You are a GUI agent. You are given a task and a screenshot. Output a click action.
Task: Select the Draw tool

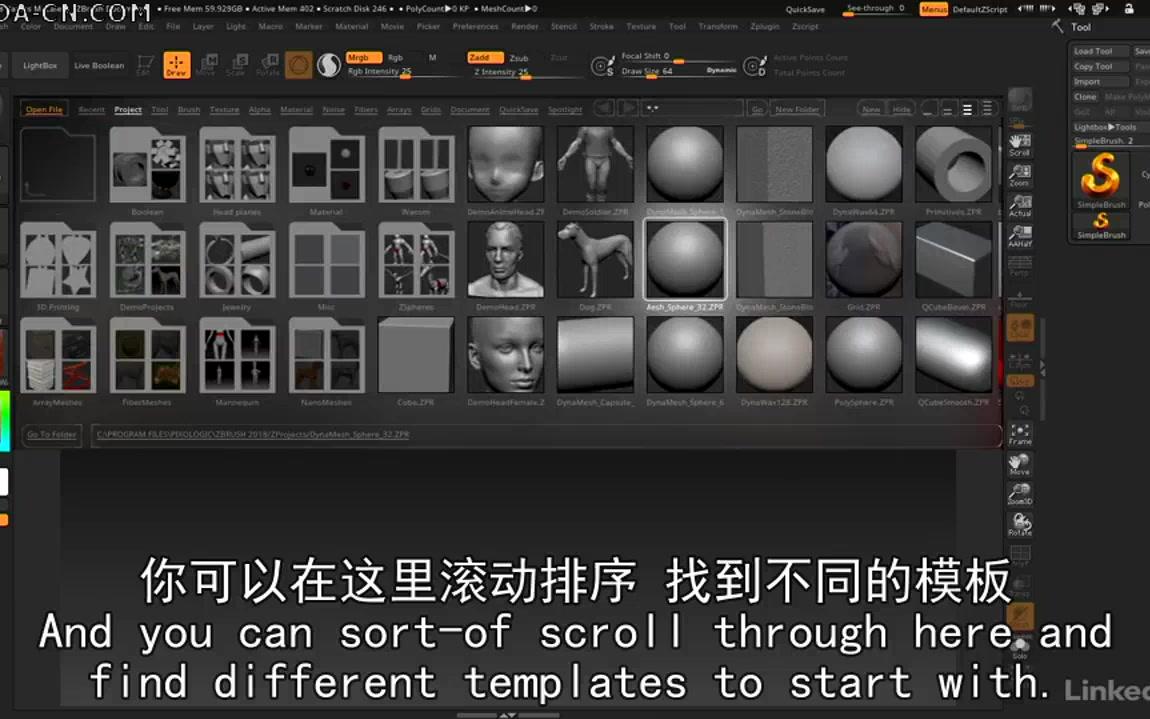coord(177,65)
